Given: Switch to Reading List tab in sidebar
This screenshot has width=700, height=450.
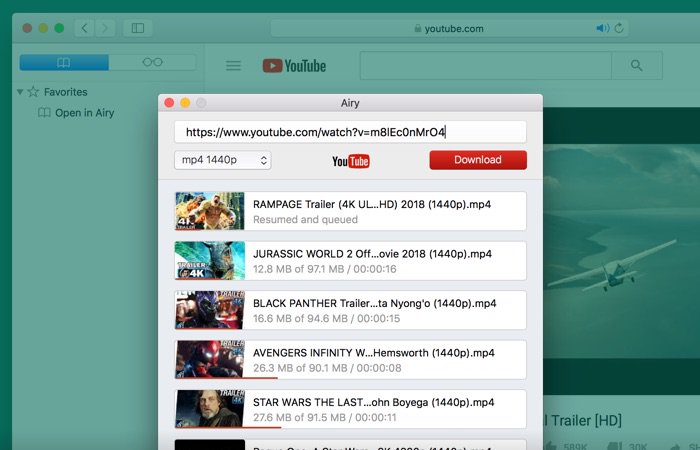Looking at the screenshot, I should (x=152, y=62).
